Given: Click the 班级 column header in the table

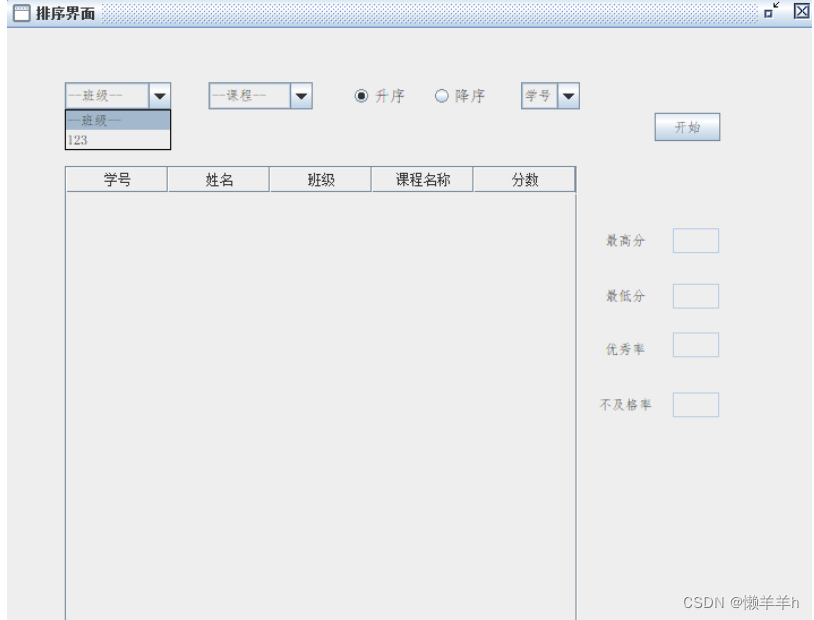Looking at the screenshot, I should pyautogui.click(x=321, y=180).
